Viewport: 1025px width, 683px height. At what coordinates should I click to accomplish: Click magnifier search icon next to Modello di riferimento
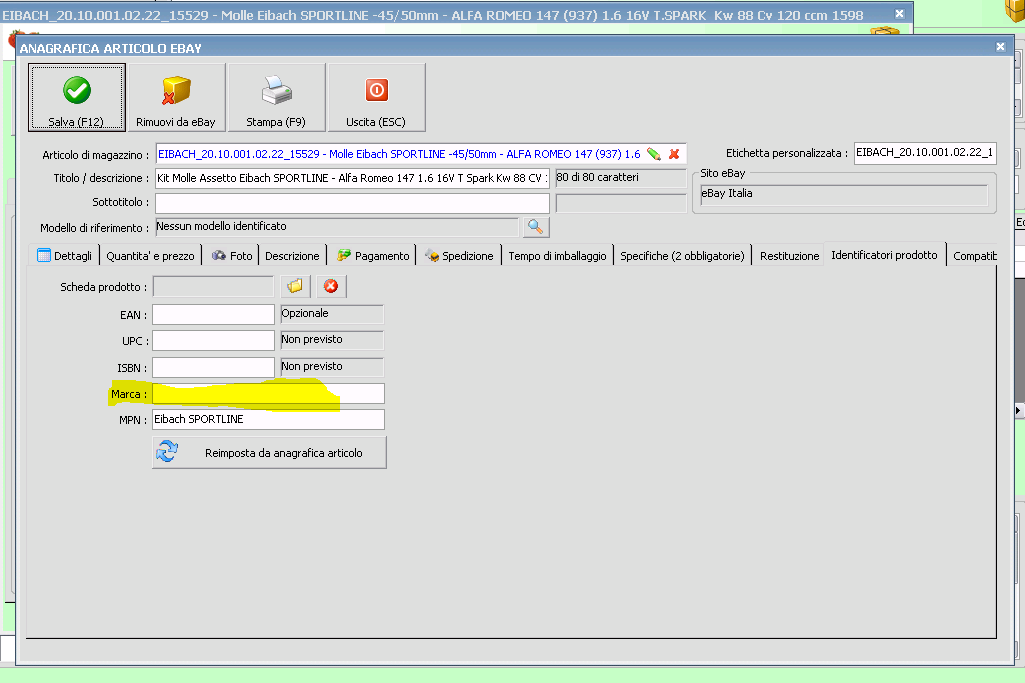pyautogui.click(x=535, y=227)
